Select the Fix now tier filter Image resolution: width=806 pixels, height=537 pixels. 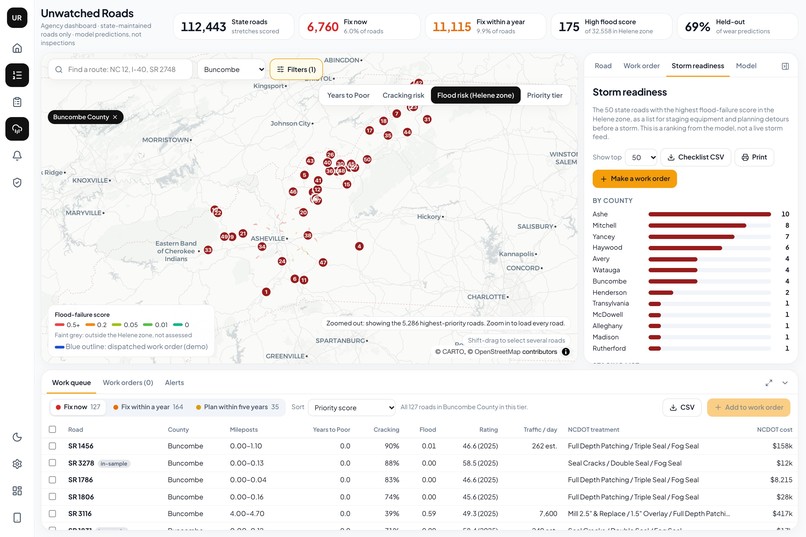(78, 407)
